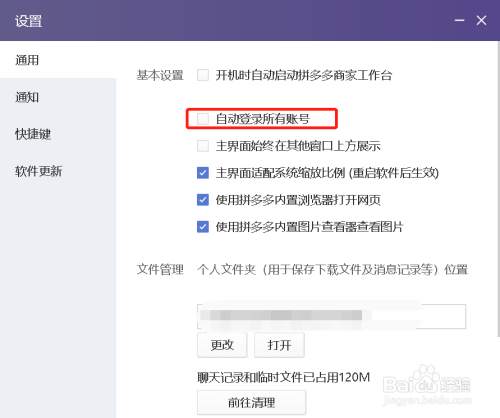Image resolution: width=500 pixels, height=418 pixels.
Task: Open the 通用 settings tab
Action: [58, 60]
